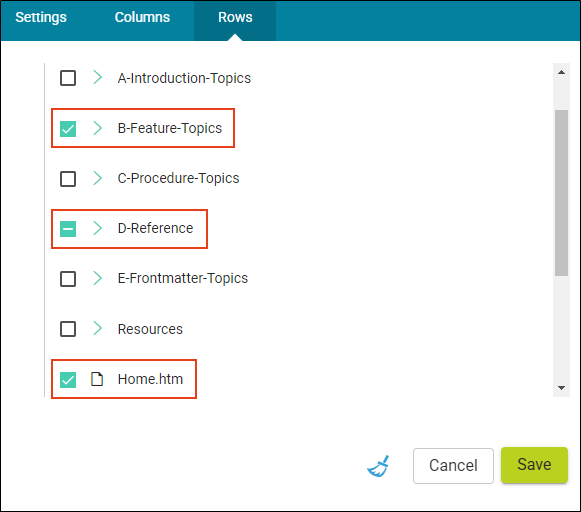Open the Columns tab
581x512 pixels.
142,17
